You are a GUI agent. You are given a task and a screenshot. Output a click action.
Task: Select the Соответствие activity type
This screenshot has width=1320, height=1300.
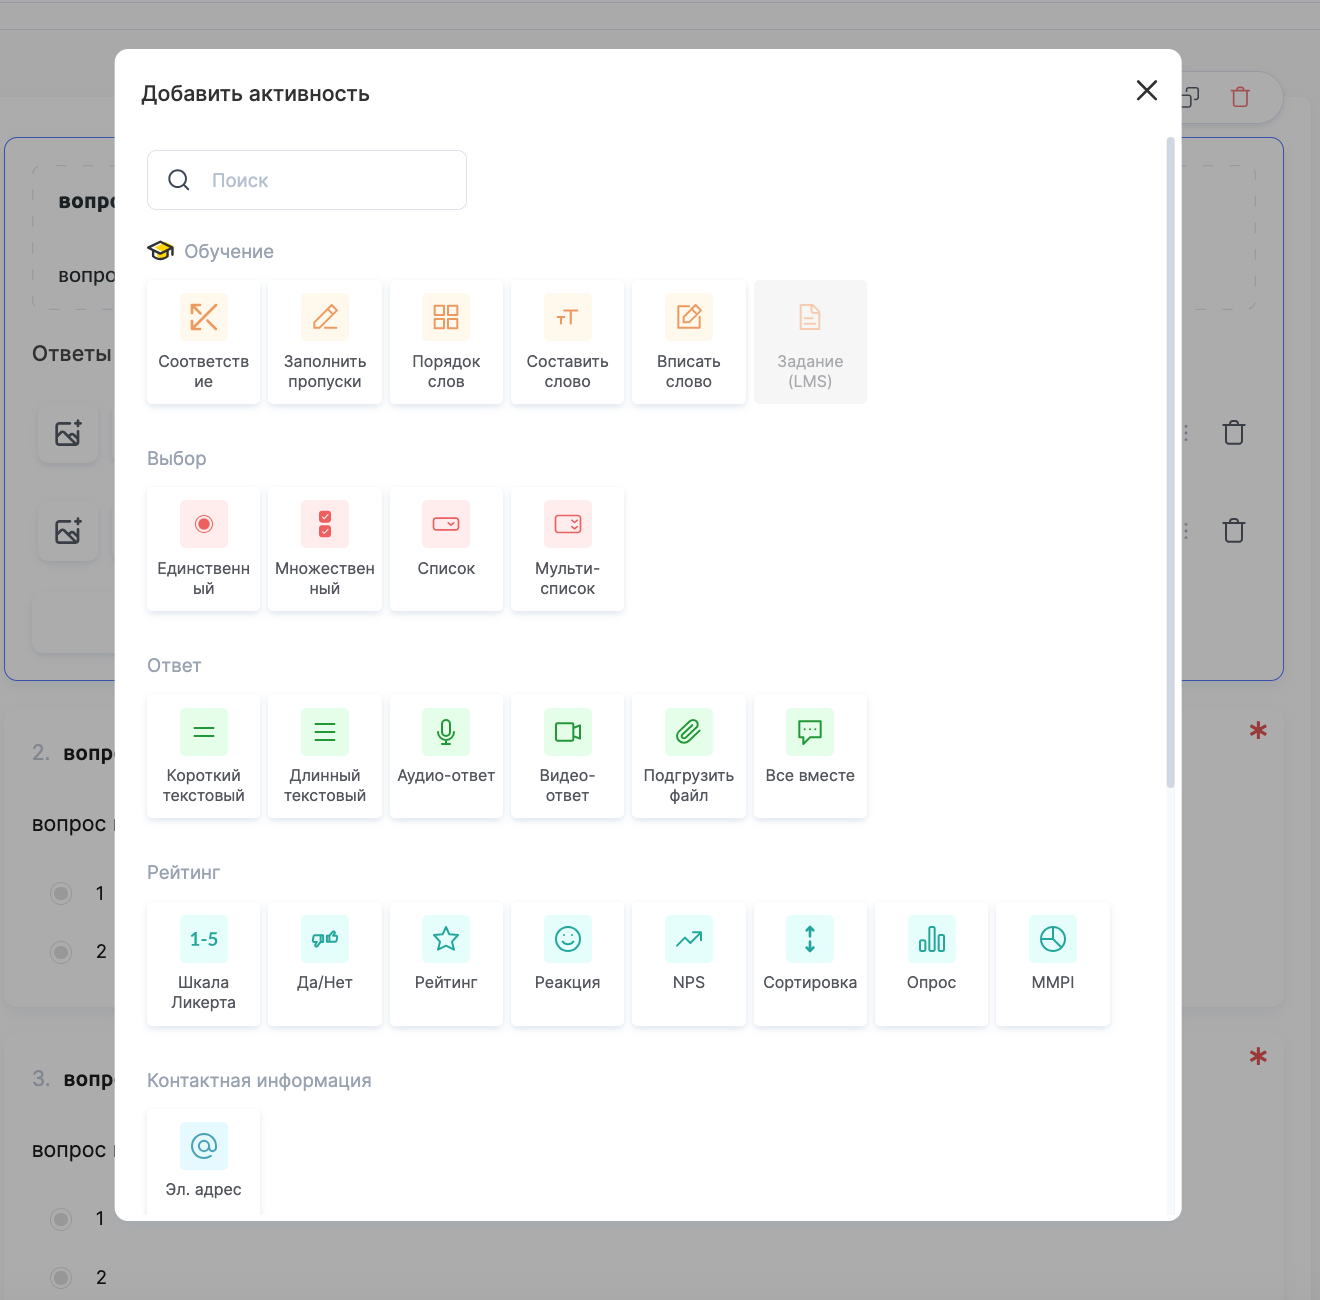point(203,342)
